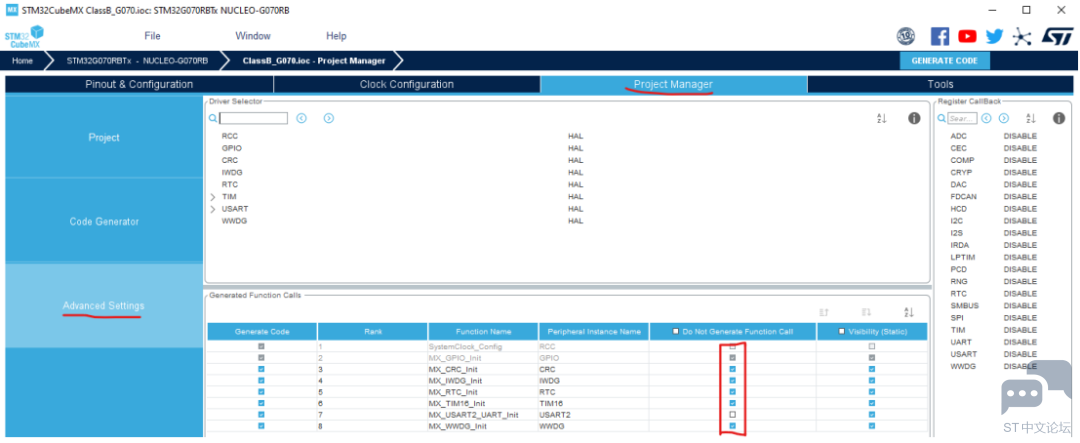Open the Advanced Settings section

tap(104, 305)
